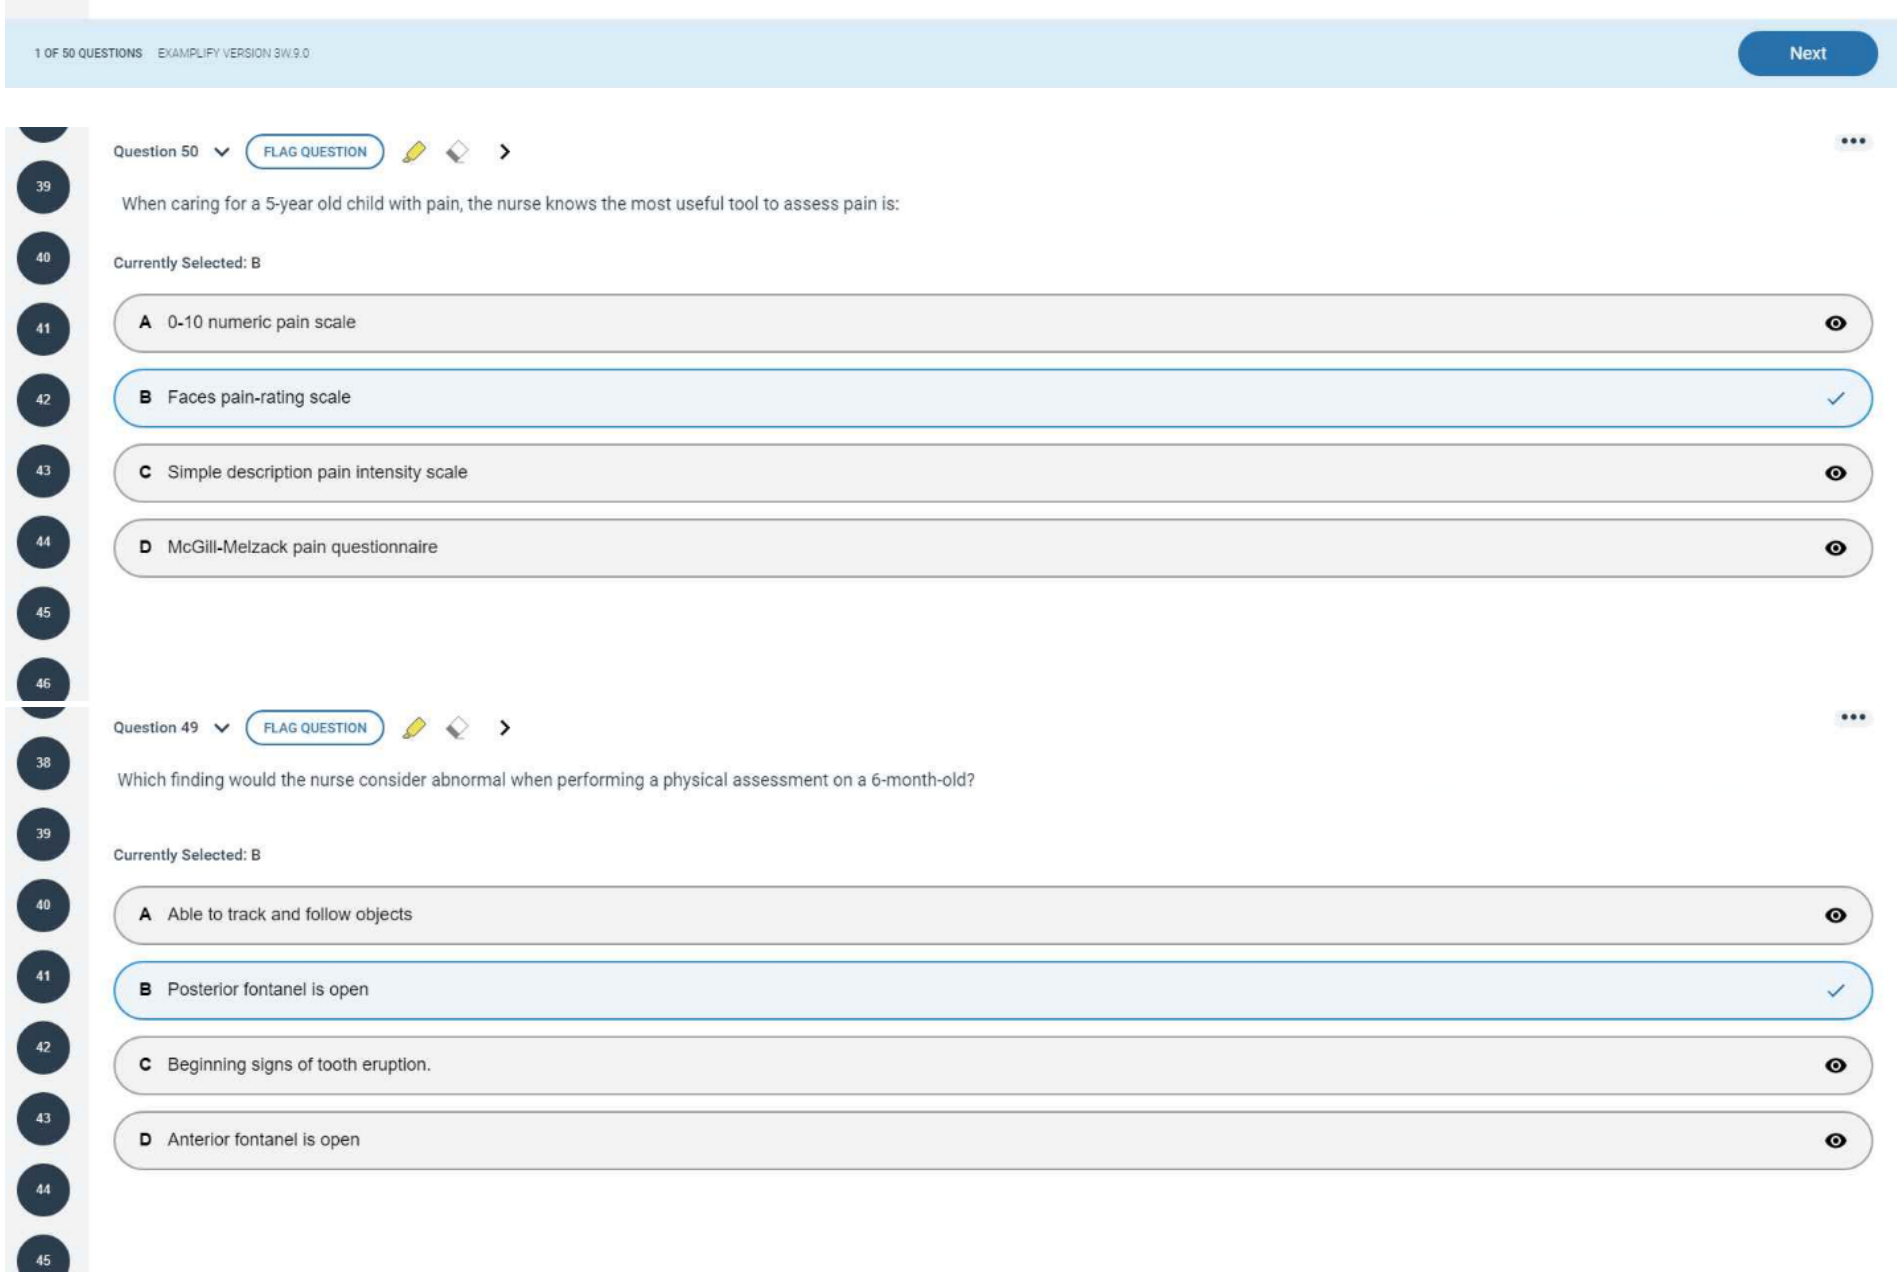Screen dimensions: 1897x1282
Task: Flag Question 50 for review
Action: point(315,152)
